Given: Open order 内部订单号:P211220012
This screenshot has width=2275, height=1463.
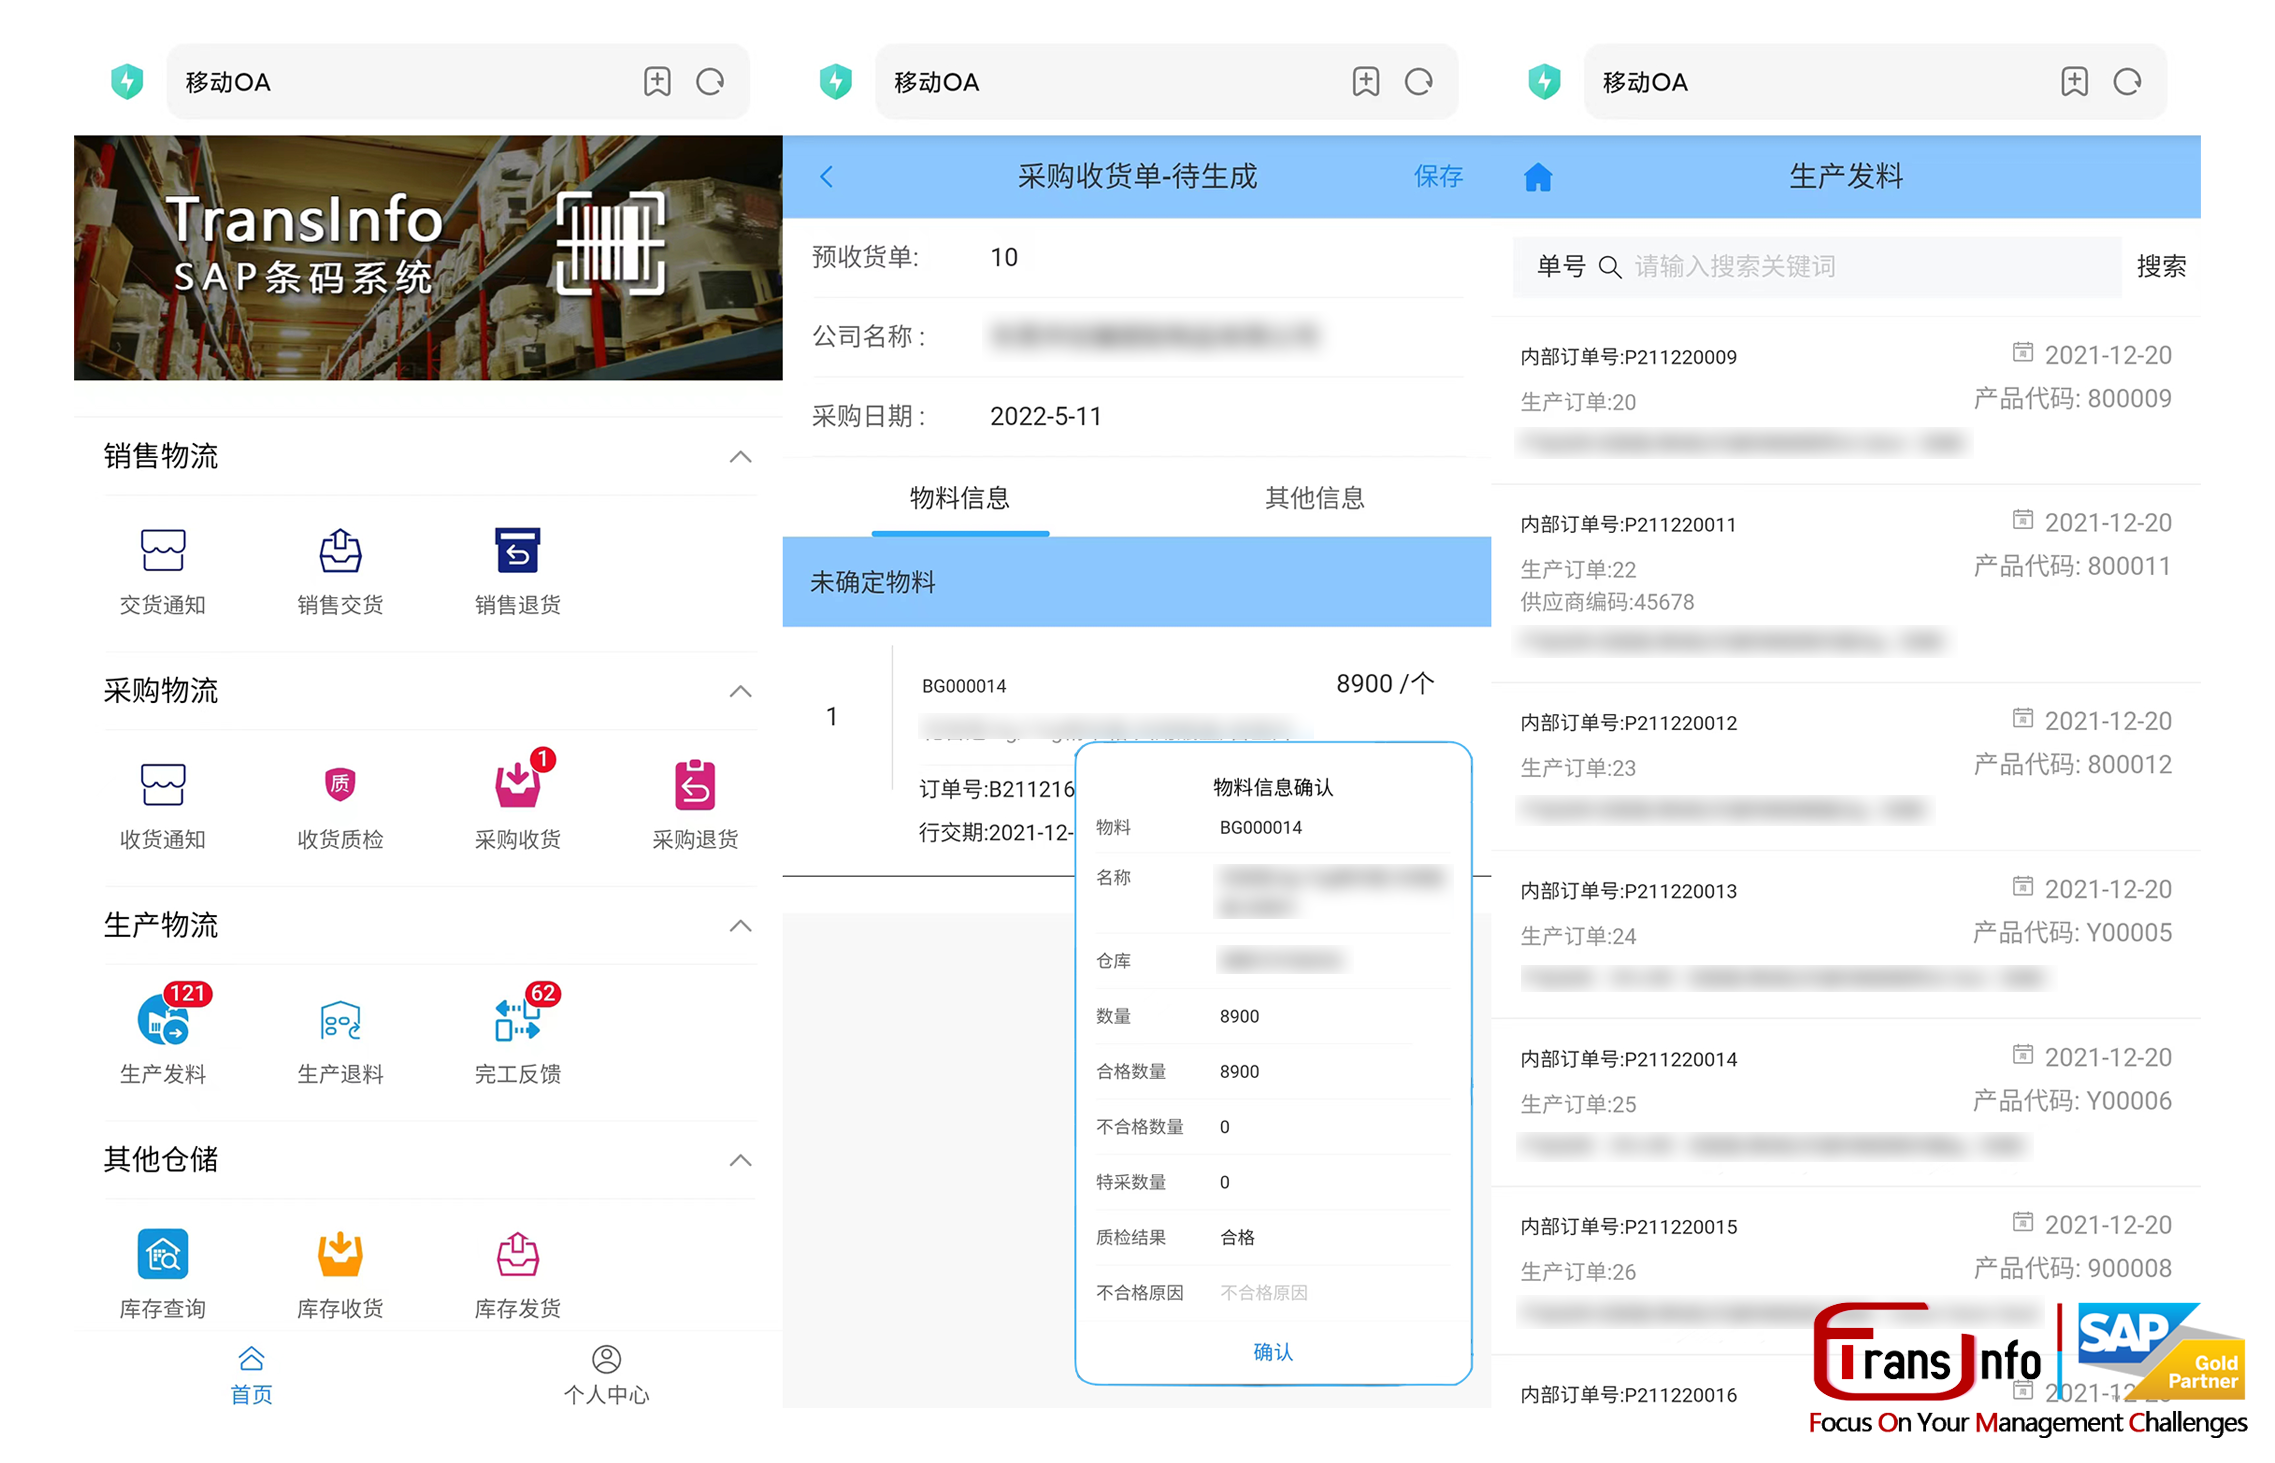Looking at the screenshot, I should click(1845, 767).
